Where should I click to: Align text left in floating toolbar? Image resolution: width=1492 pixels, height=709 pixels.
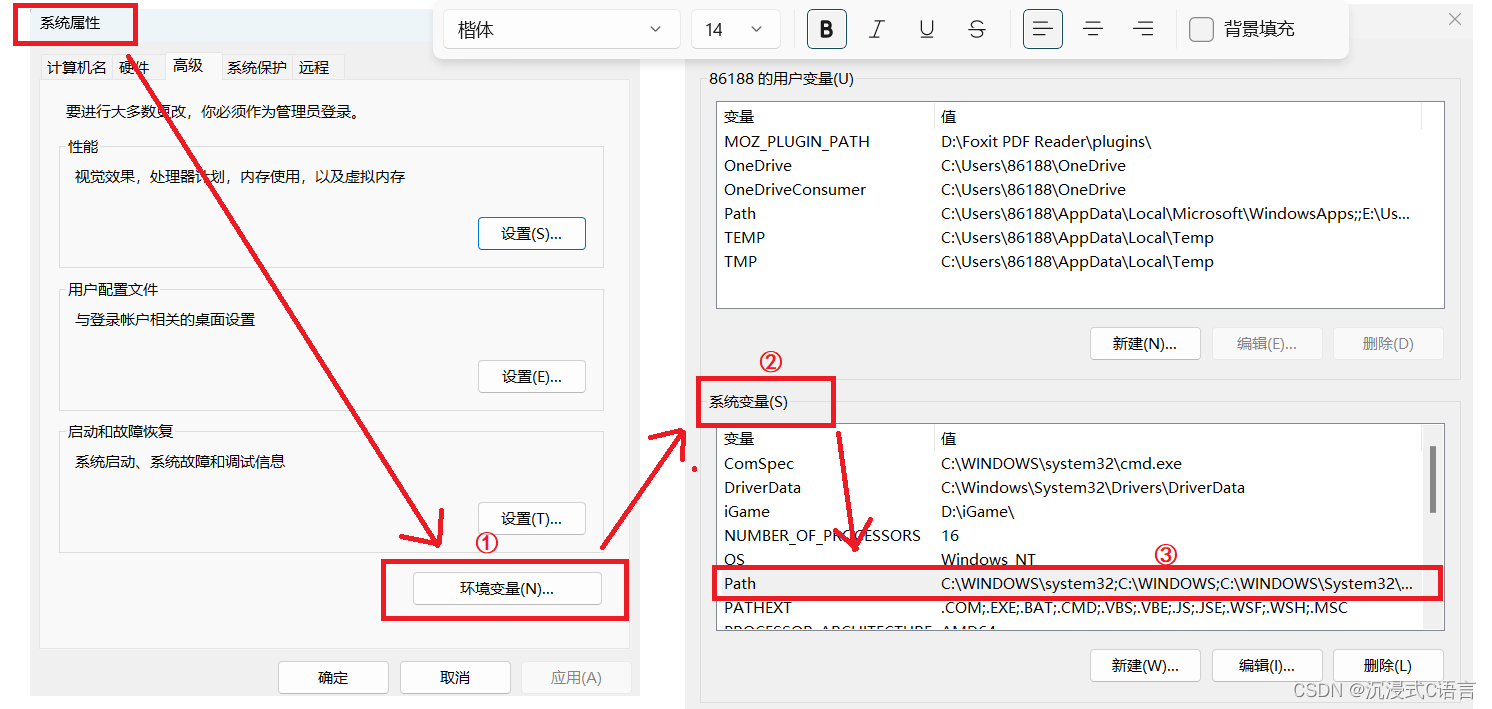(x=1043, y=29)
